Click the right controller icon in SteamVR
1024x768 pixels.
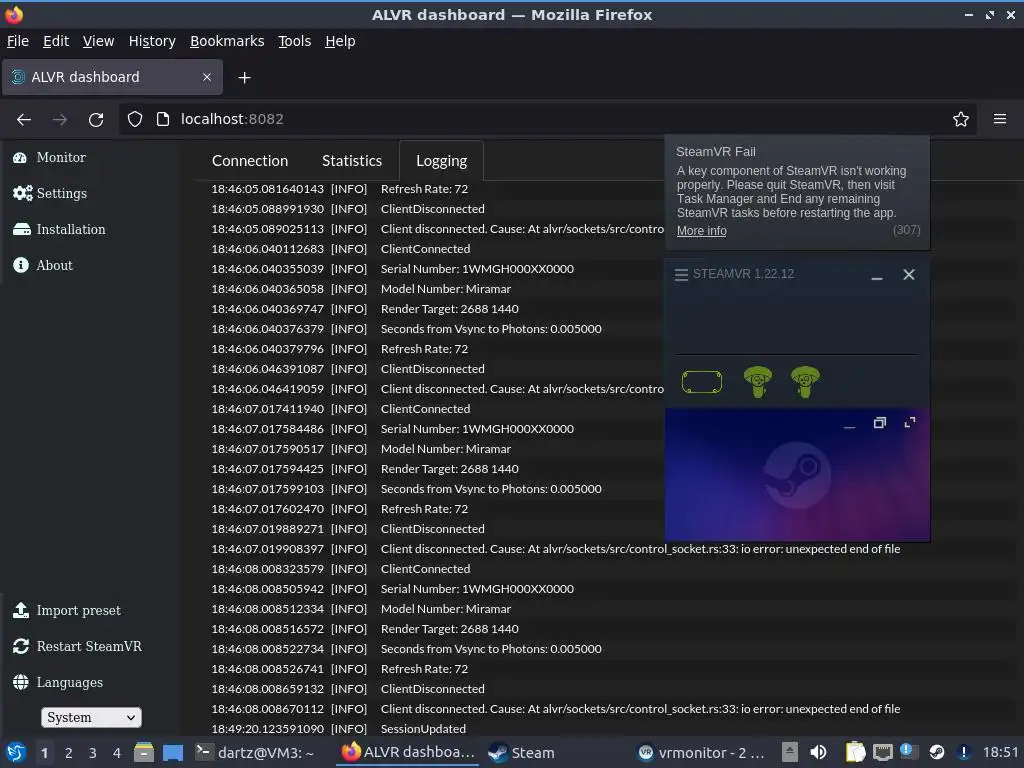click(805, 382)
